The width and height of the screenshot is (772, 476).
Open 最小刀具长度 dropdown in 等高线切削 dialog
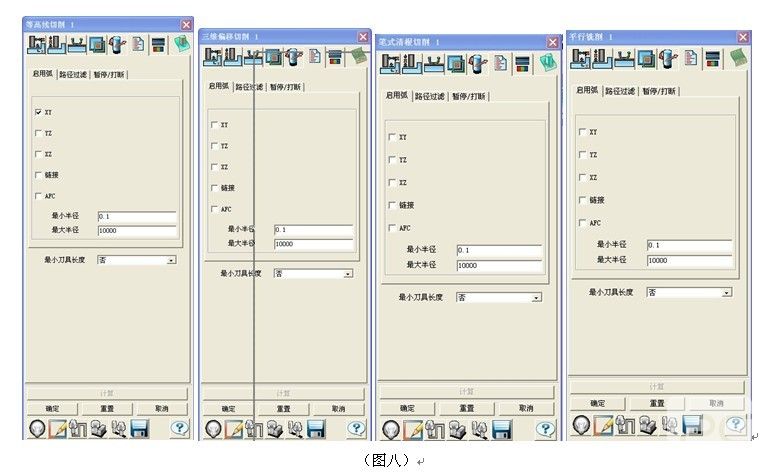[170, 260]
